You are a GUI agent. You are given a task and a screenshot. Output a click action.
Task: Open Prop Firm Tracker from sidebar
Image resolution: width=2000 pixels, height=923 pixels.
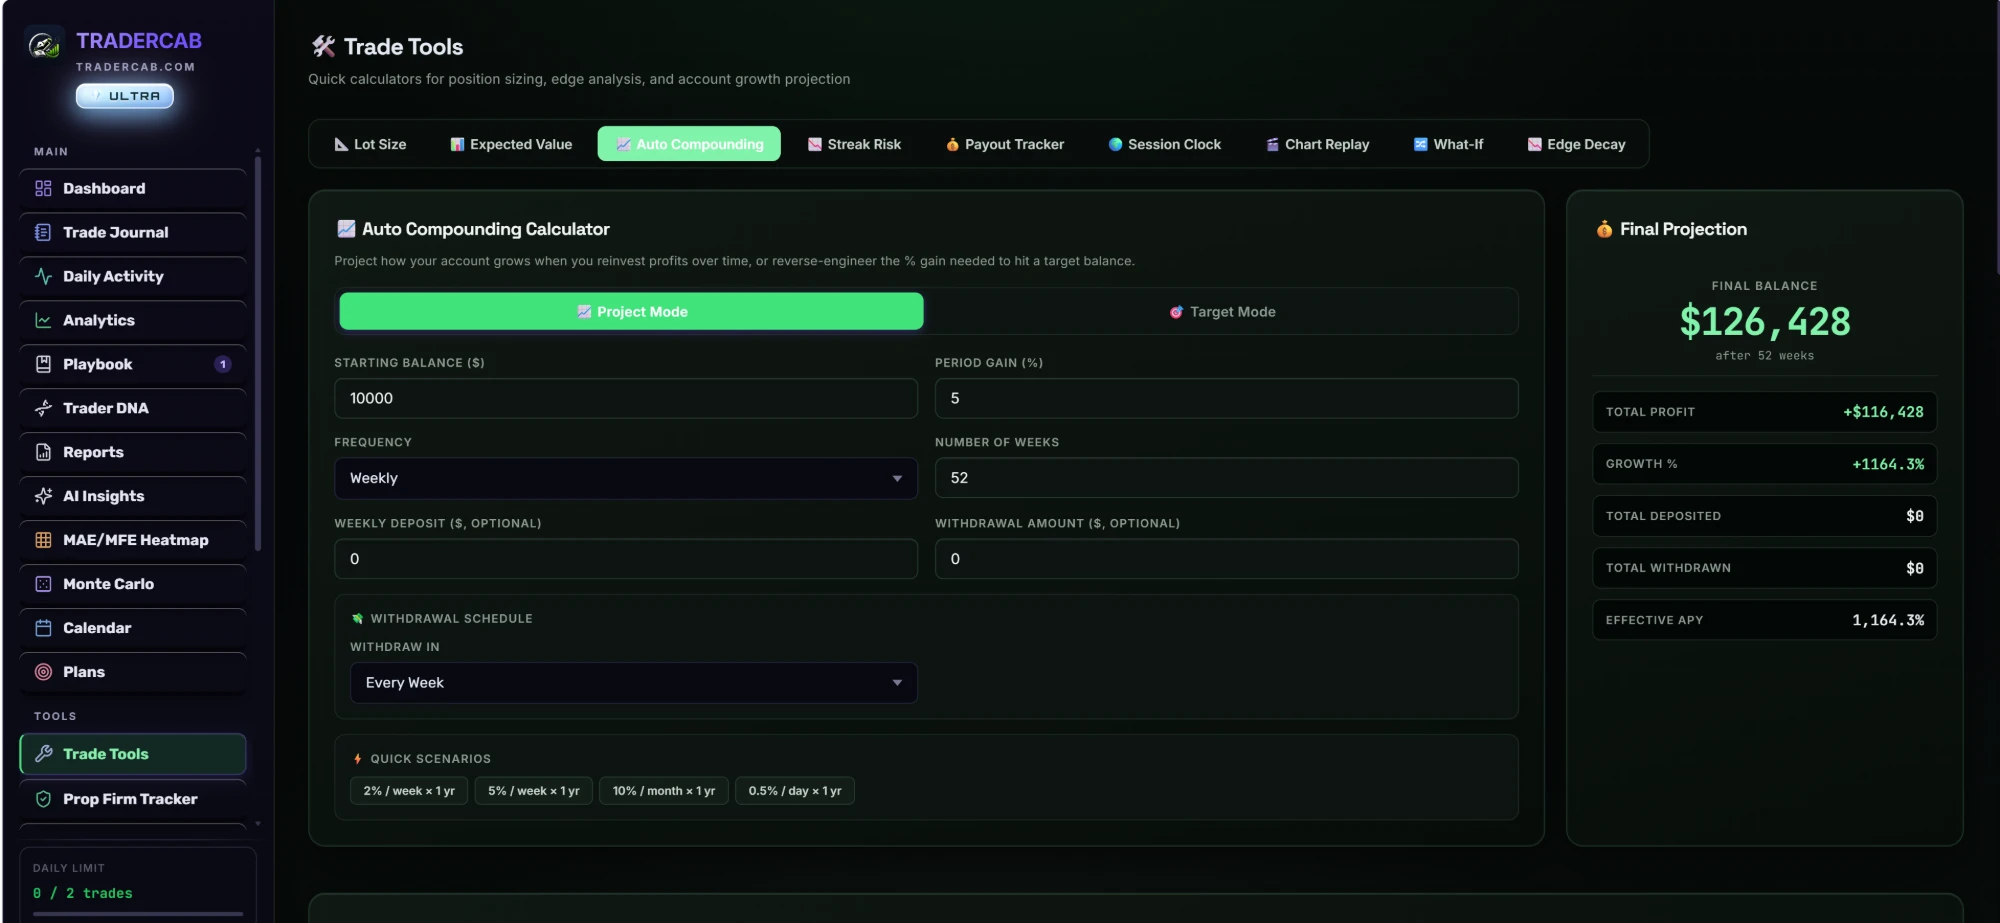coord(133,799)
